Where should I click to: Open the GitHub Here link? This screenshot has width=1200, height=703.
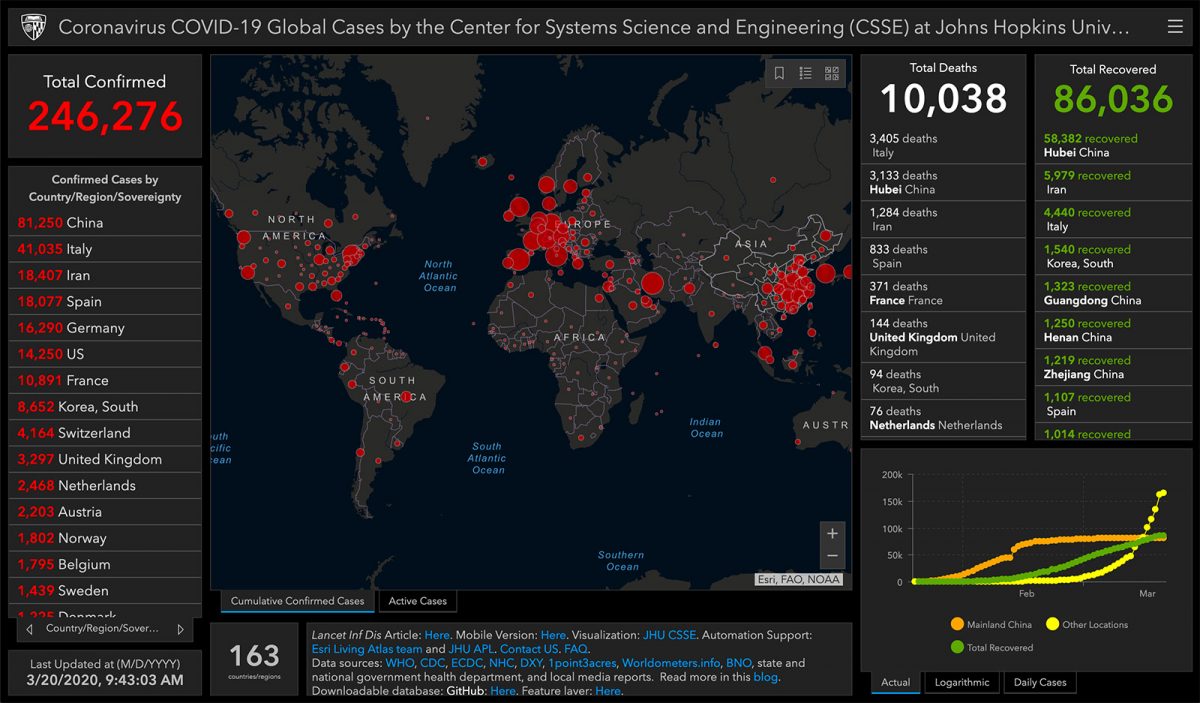(x=503, y=691)
